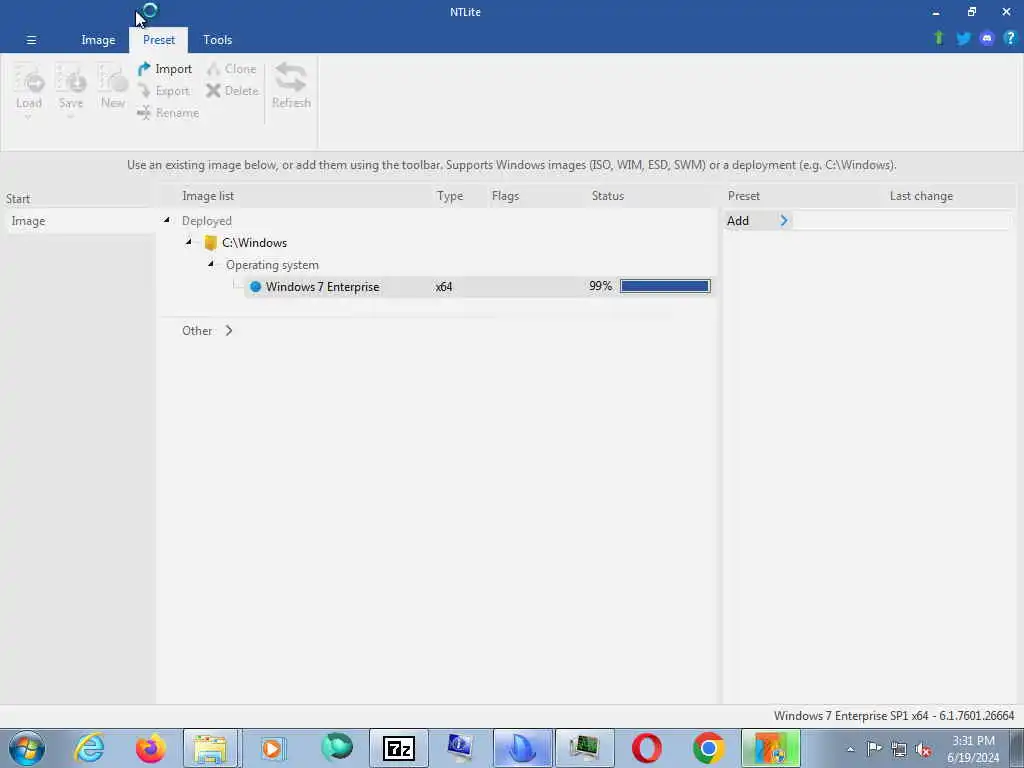Image resolution: width=1024 pixels, height=768 pixels.
Task: Click the Type column header
Action: pos(450,196)
